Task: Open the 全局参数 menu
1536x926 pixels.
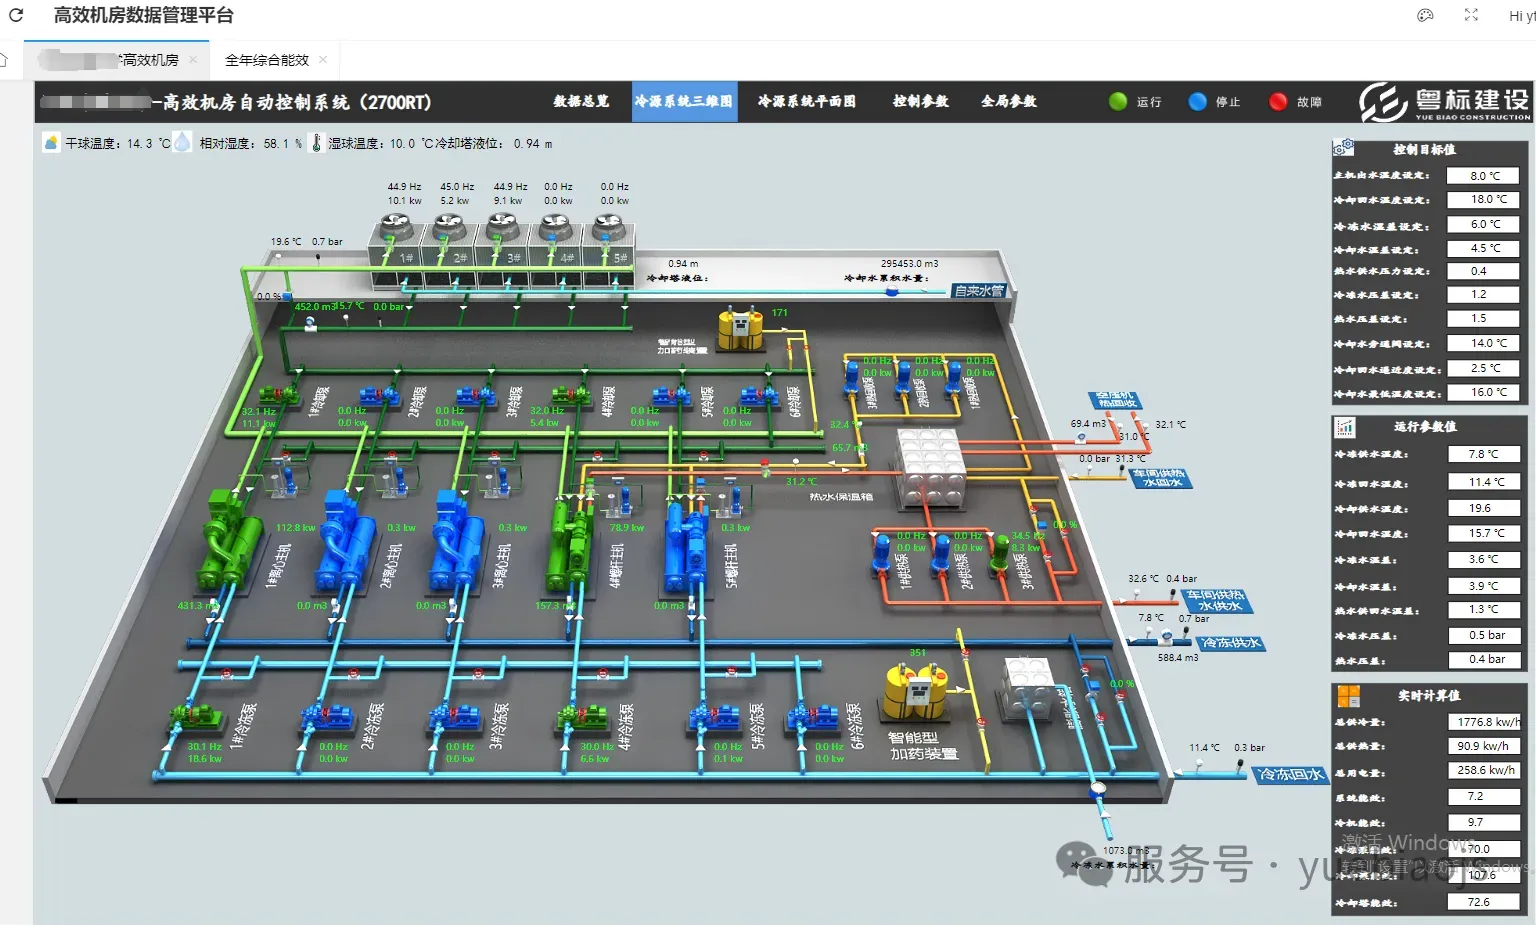Action: [x=1009, y=101]
